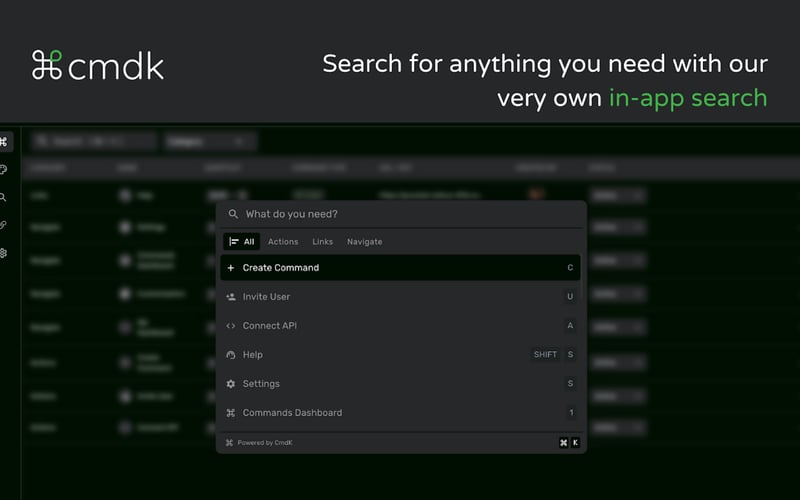Open the gear icon in left sidebar
This screenshot has height=500, width=800.
pos(3,253)
